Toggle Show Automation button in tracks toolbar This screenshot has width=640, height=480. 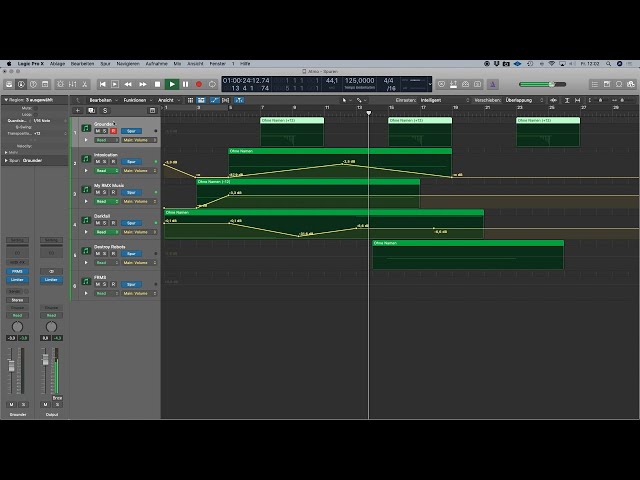click(214, 100)
